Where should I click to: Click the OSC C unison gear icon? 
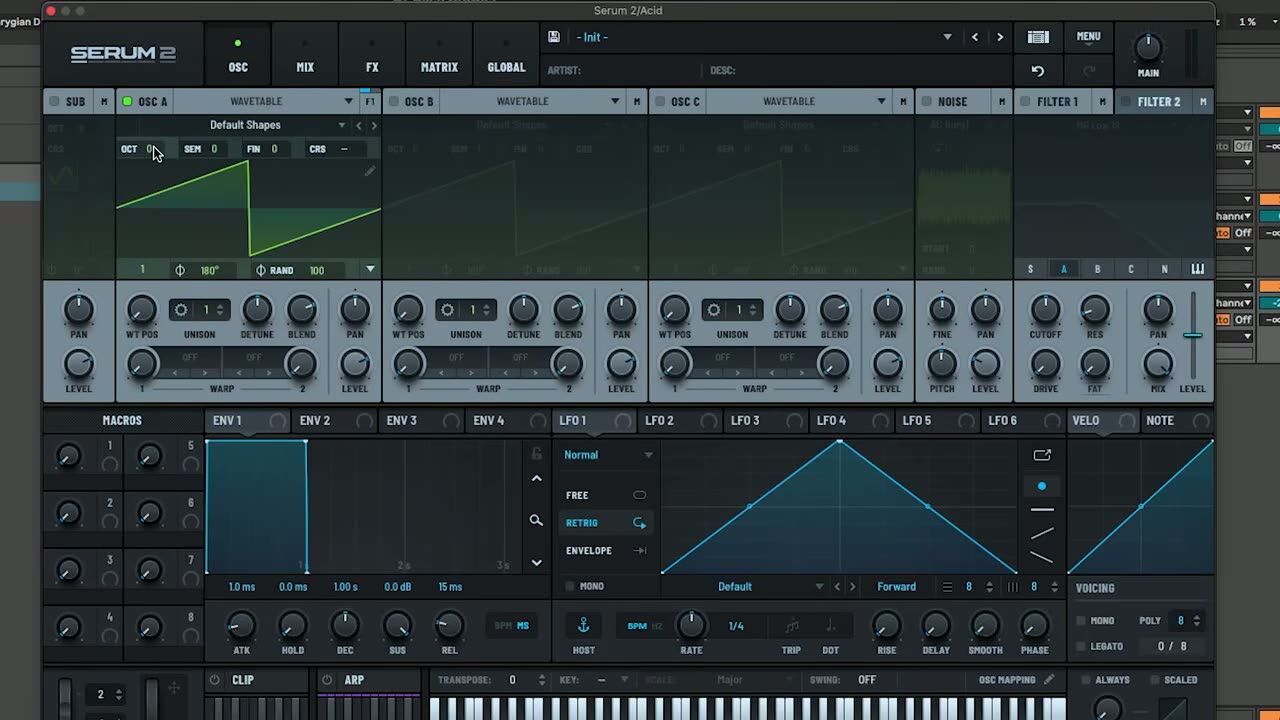click(714, 310)
